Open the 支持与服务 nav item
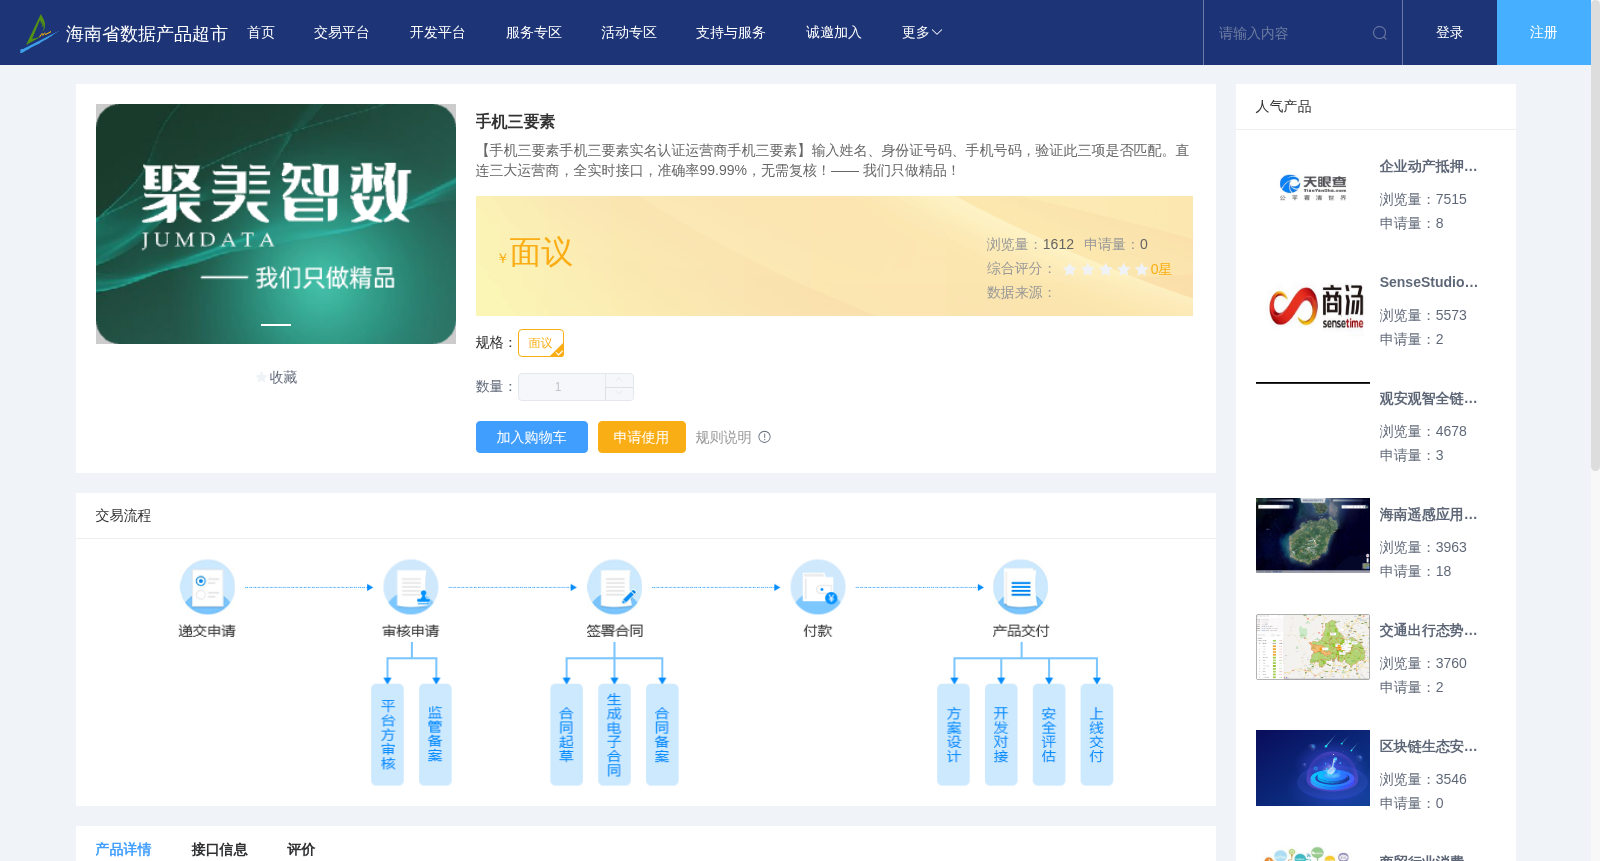 pos(731,33)
